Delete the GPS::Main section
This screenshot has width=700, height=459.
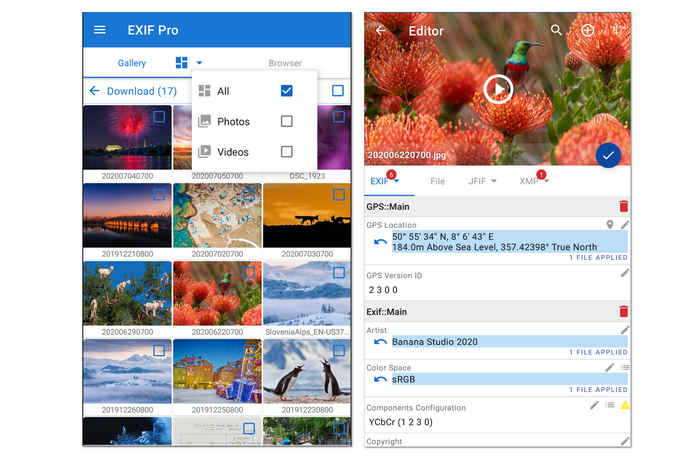[624, 206]
